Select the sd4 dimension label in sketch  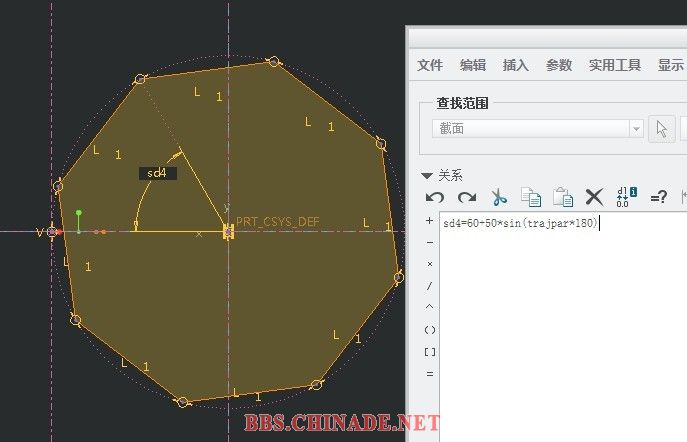tap(158, 173)
